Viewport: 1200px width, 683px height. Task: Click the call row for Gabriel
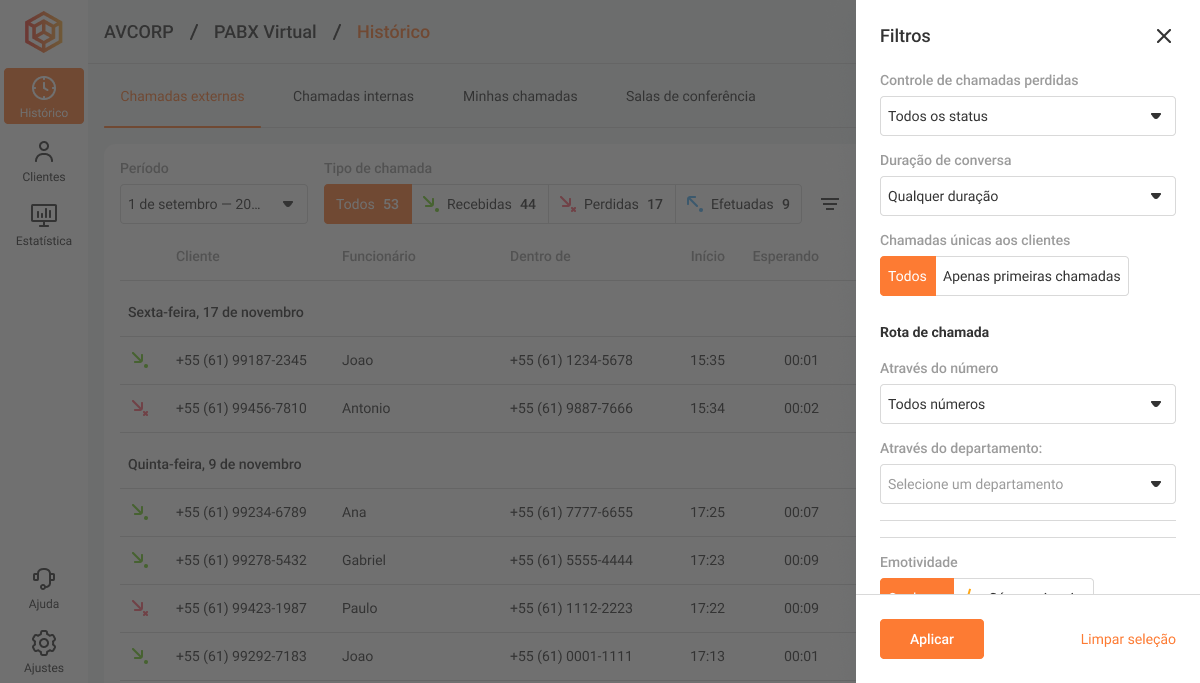pyautogui.click(x=480, y=560)
